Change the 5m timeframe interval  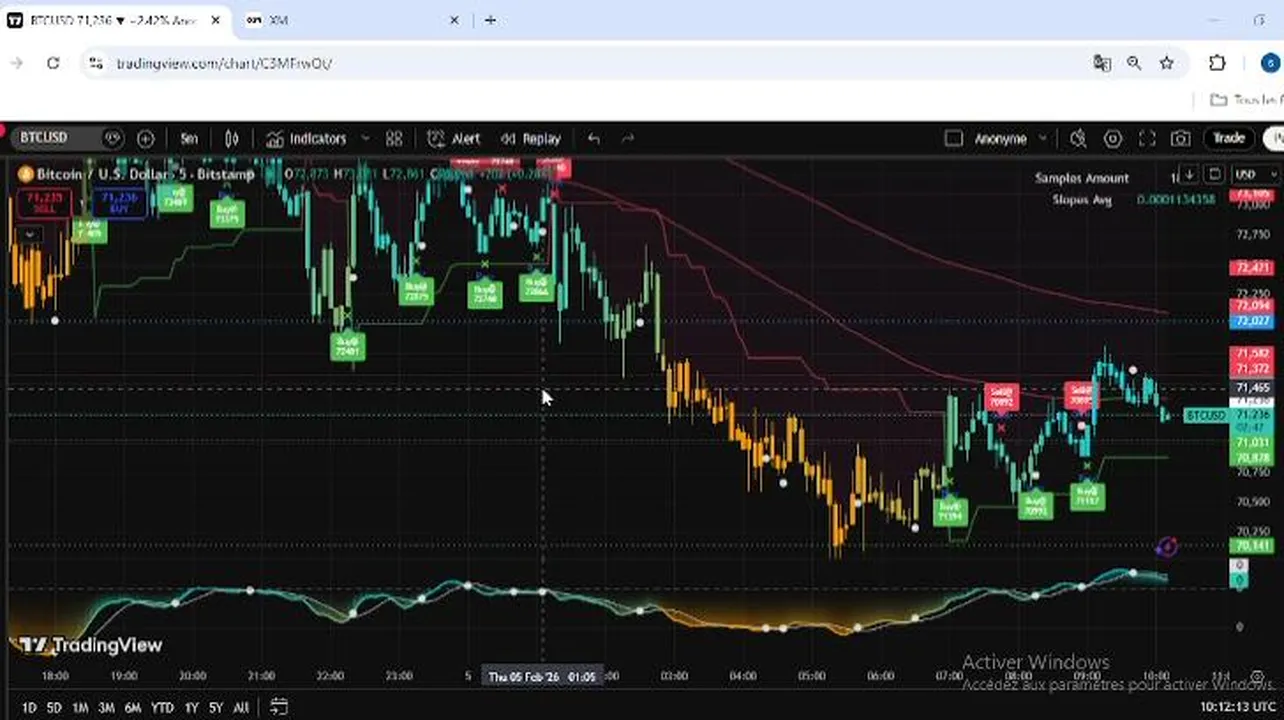189,138
